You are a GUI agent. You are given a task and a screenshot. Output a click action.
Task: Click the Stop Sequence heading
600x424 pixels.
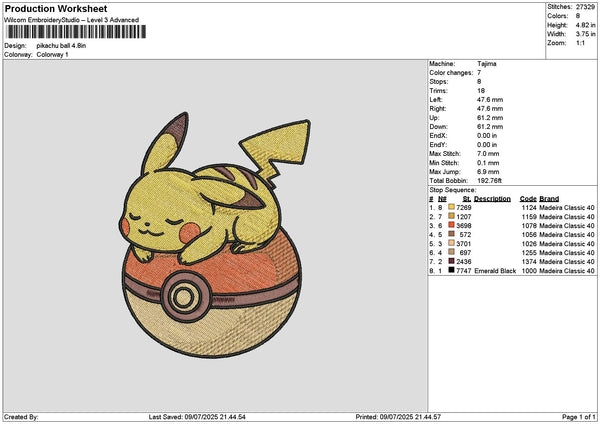point(453,190)
